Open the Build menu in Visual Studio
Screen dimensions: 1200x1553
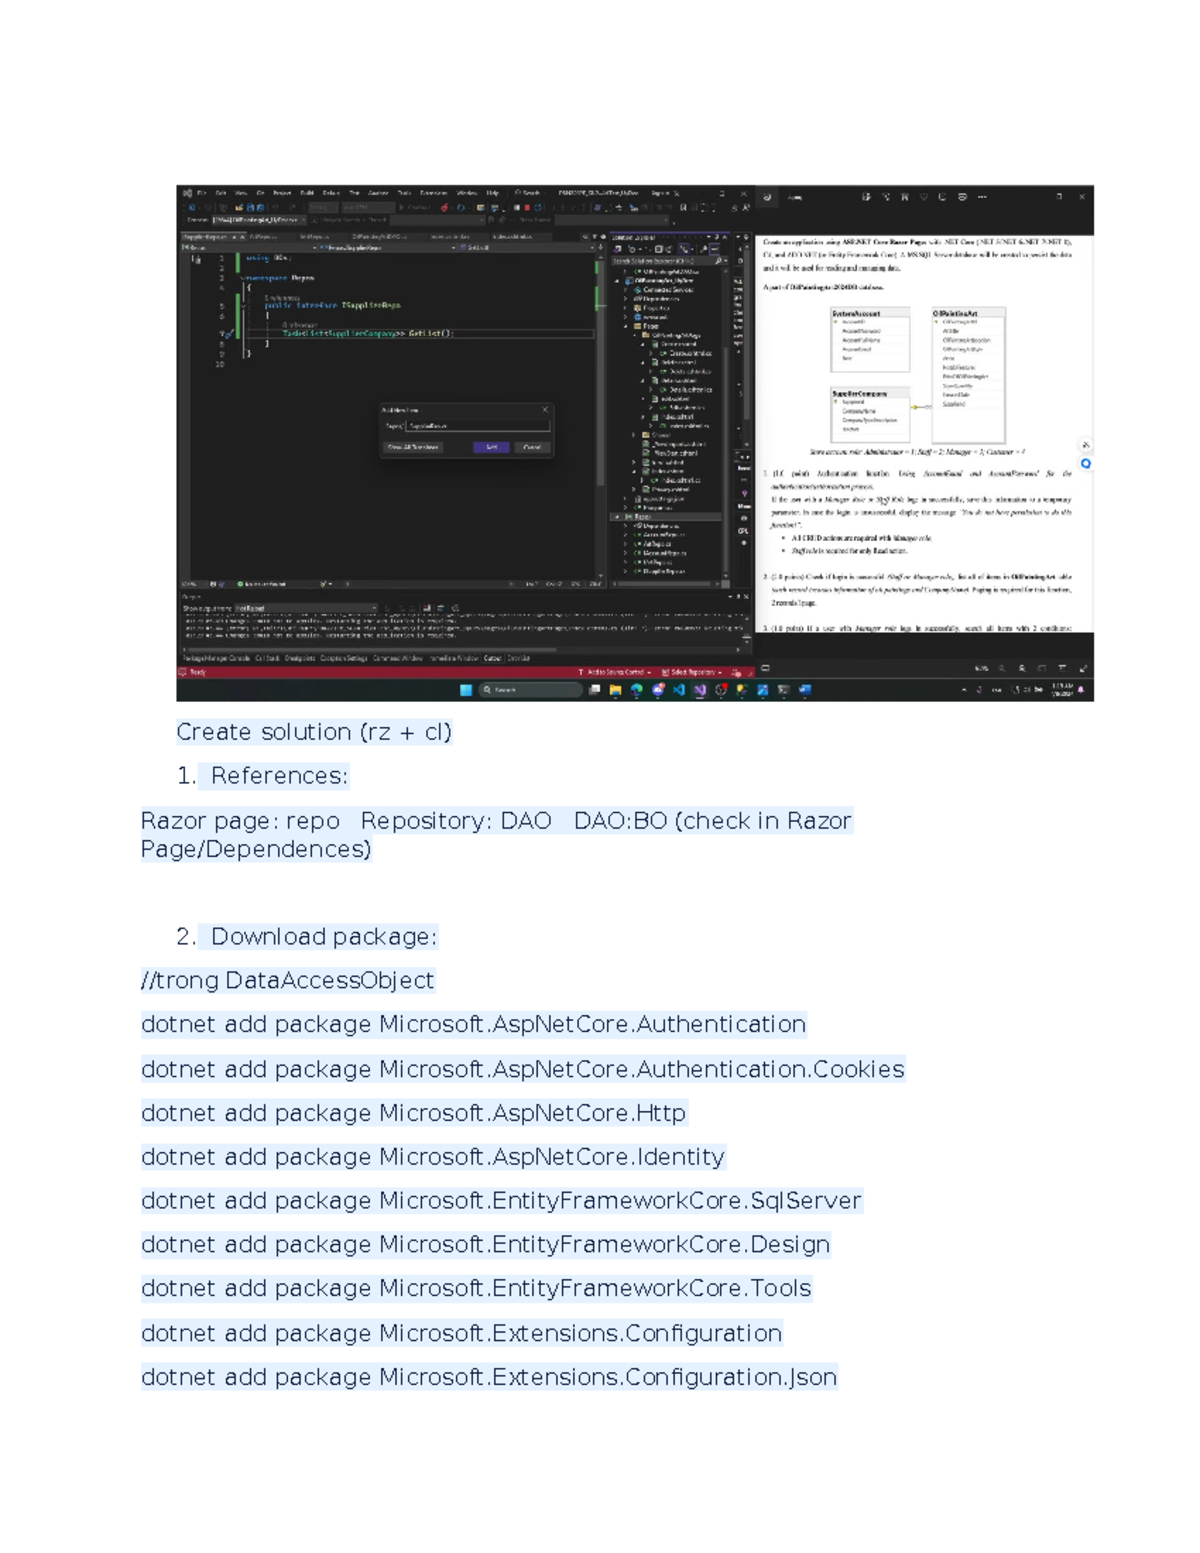pyautogui.click(x=307, y=193)
